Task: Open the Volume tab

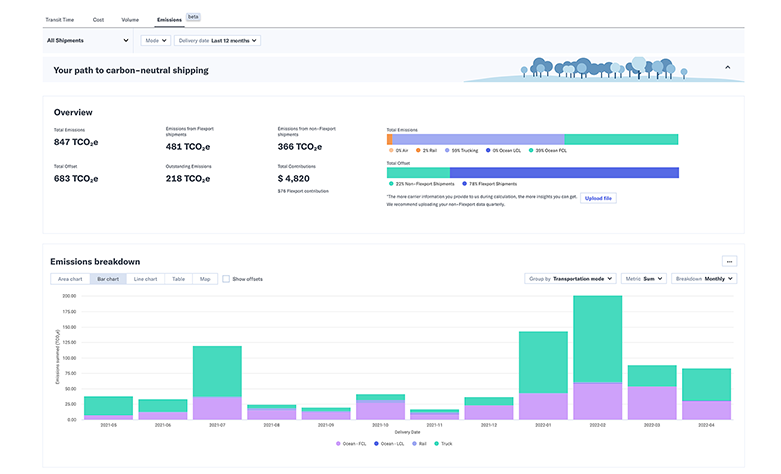Action: click(130, 20)
